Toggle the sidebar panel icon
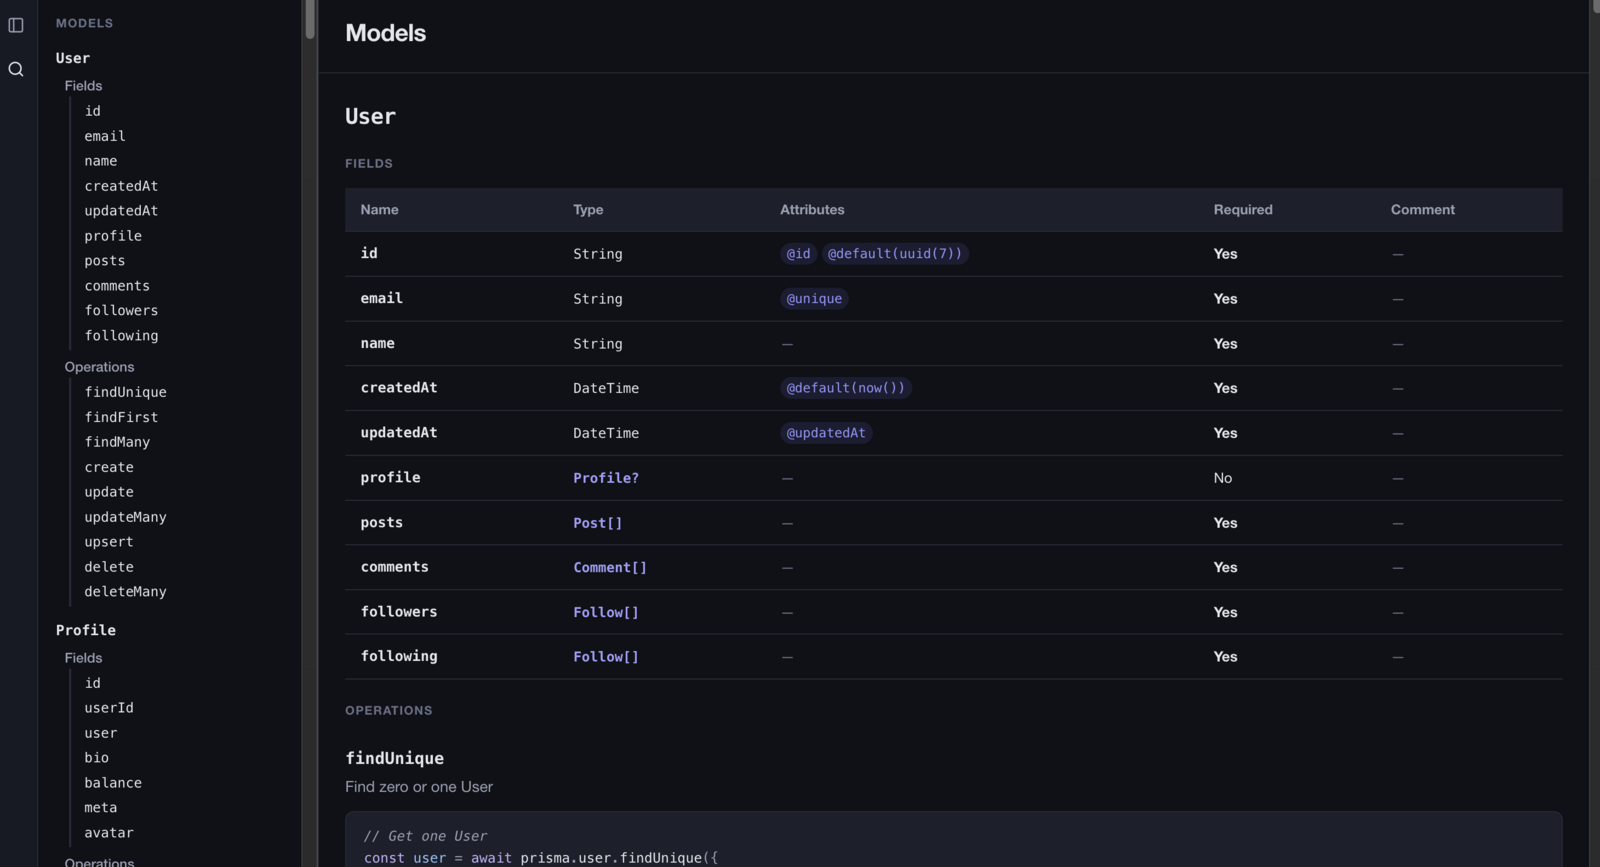The image size is (1600, 867). (x=16, y=25)
